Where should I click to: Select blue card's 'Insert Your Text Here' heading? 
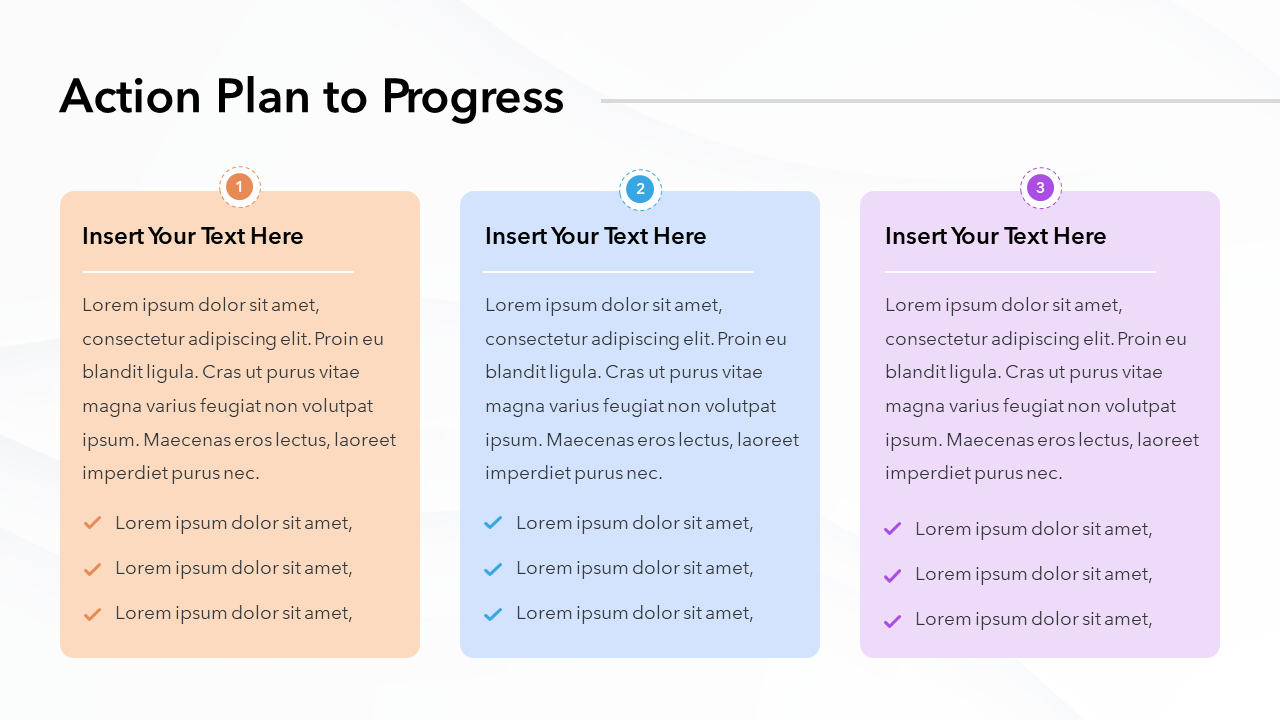tap(595, 236)
